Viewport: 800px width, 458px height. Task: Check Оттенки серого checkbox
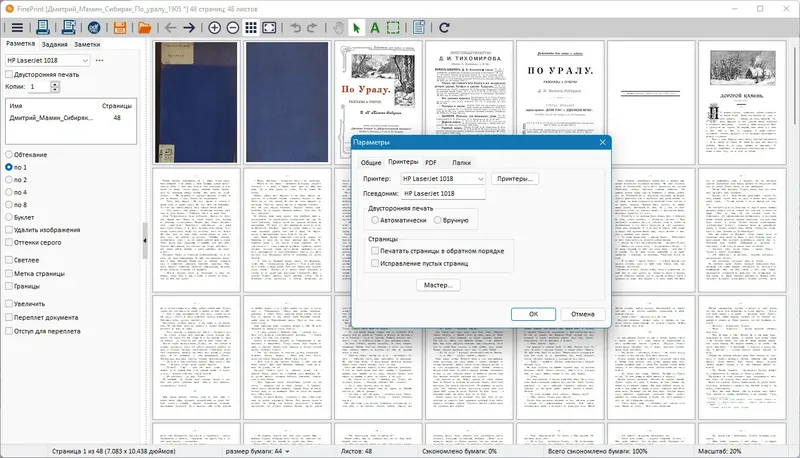pyautogui.click(x=9, y=242)
